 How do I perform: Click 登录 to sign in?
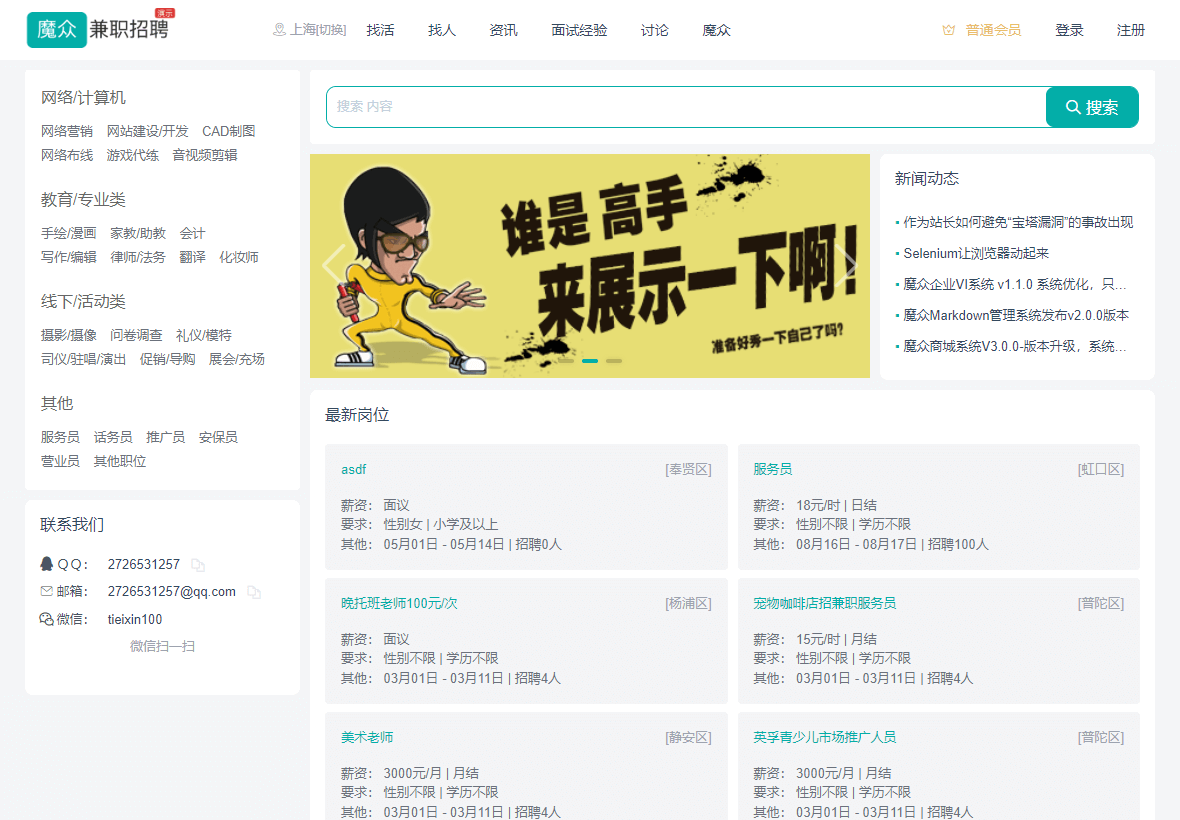point(1069,30)
